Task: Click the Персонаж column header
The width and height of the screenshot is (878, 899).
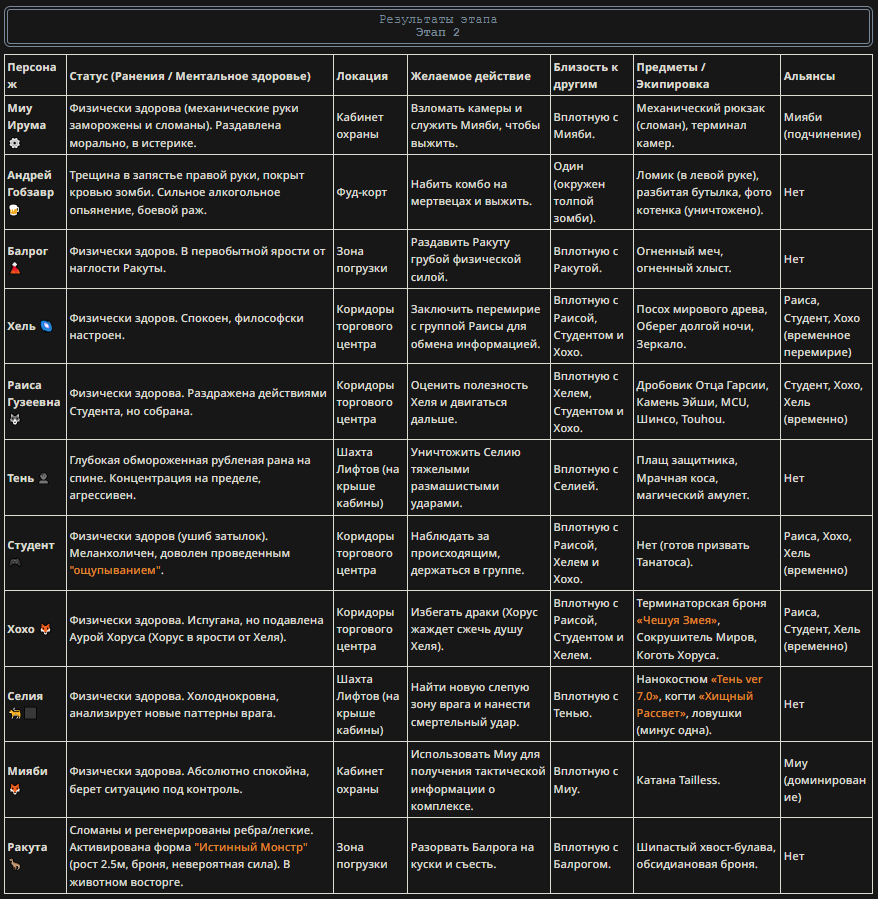Action: click(35, 75)
